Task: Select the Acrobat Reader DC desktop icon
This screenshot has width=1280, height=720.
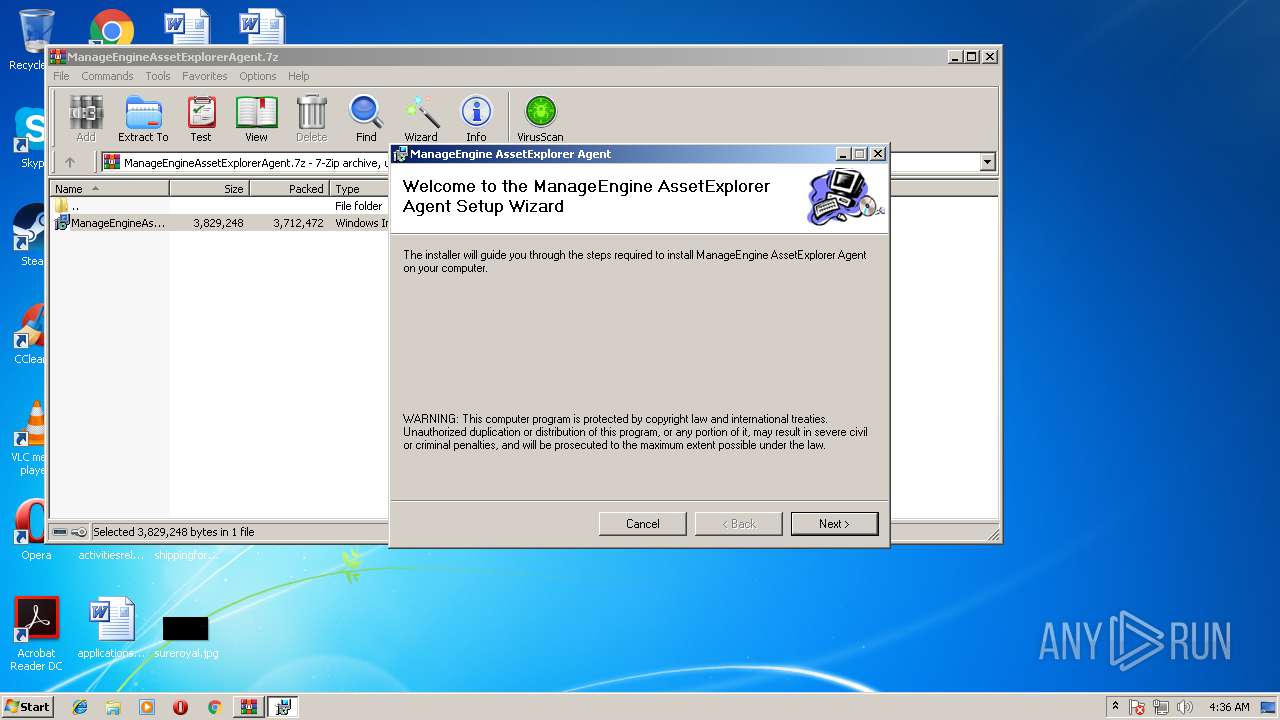Action: pyautogui.click(x=37, y=634)
